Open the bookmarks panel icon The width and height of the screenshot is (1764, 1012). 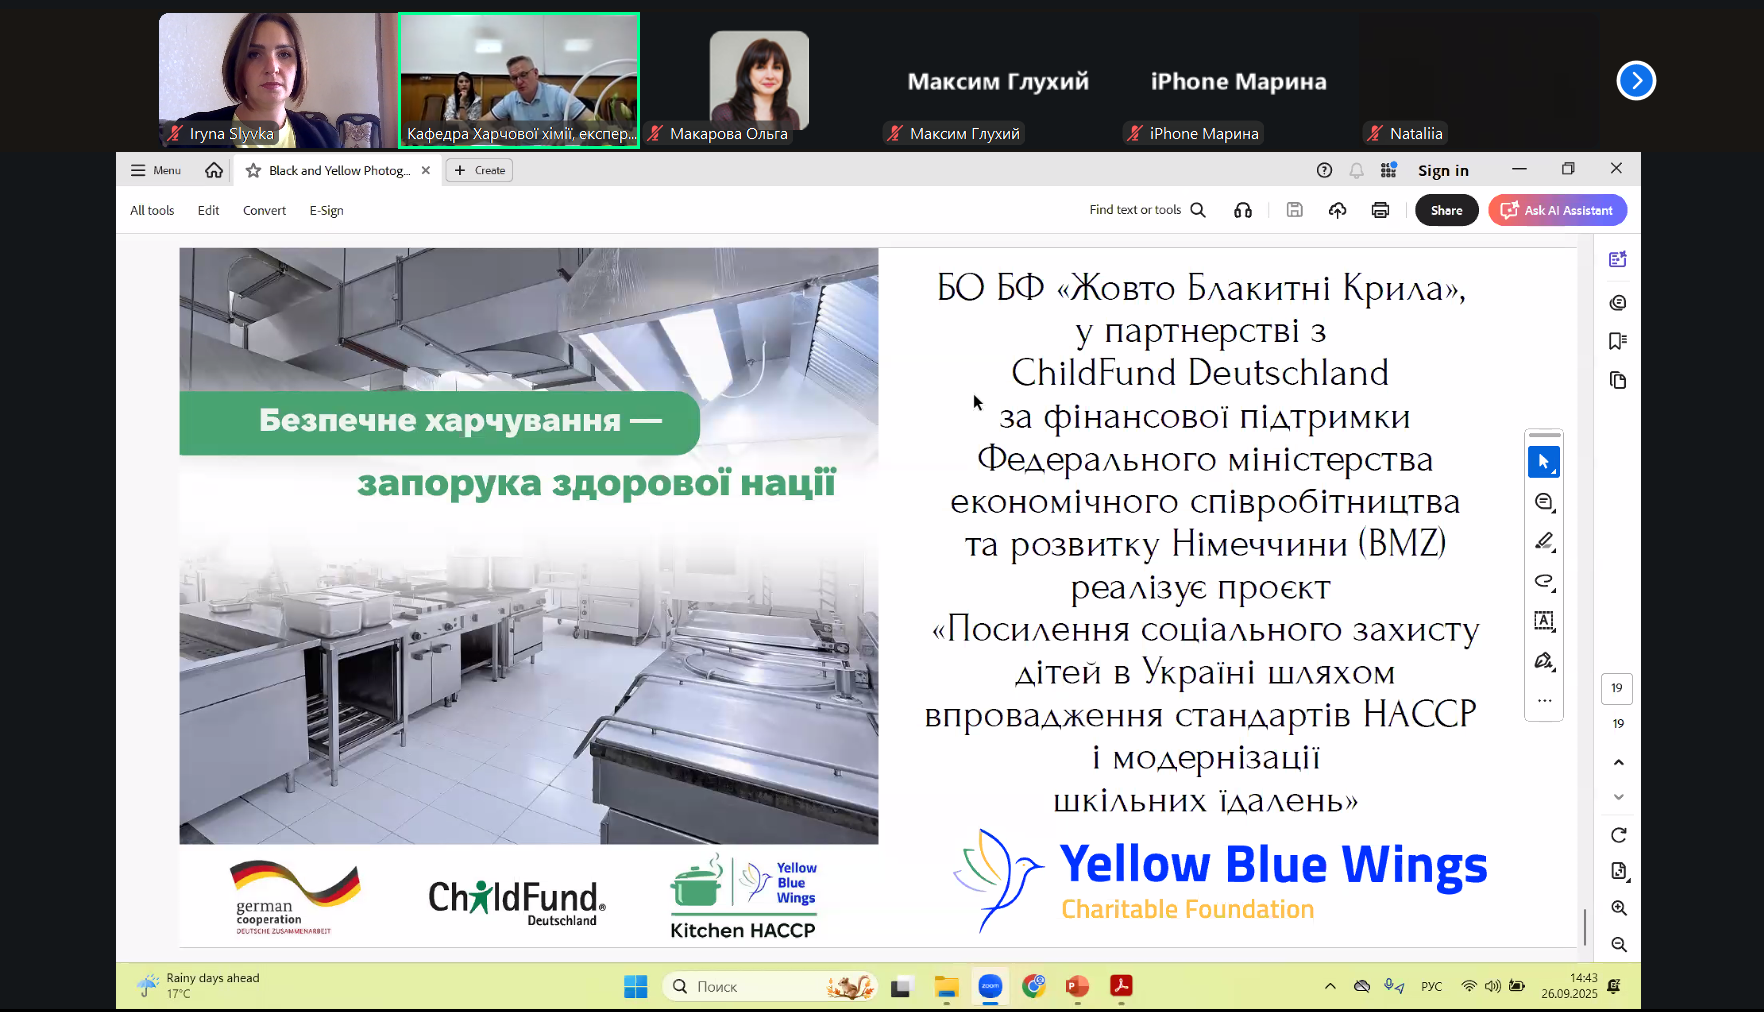(1617, 341)
